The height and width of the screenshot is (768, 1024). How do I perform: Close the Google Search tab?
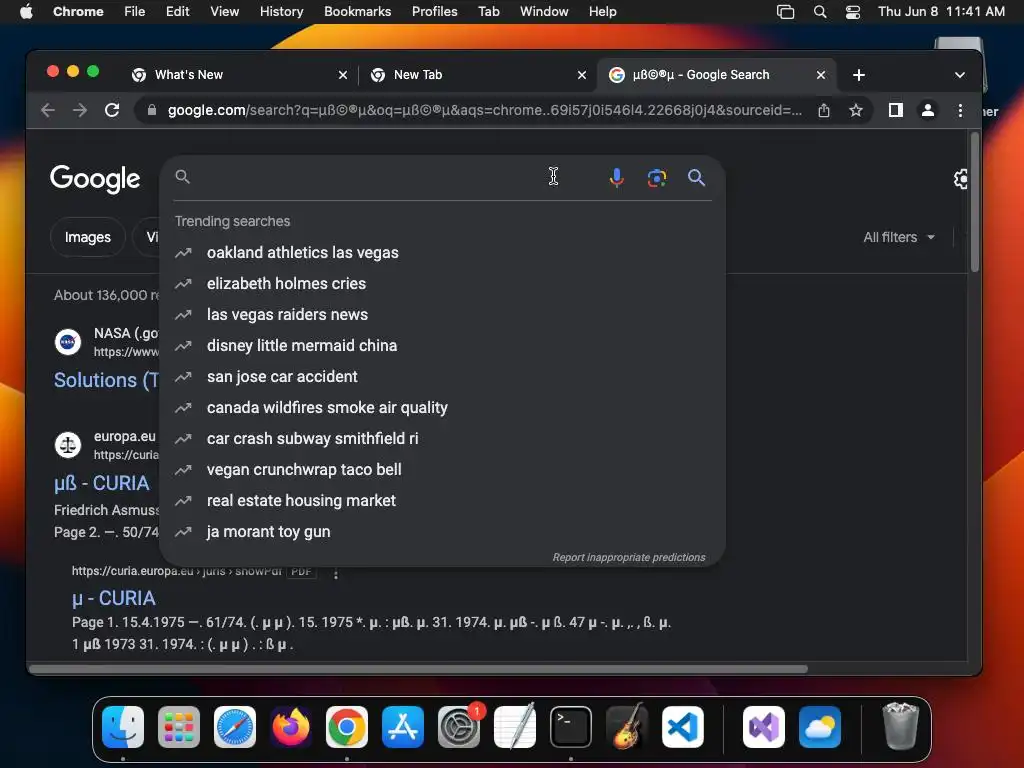coord(821,75)
